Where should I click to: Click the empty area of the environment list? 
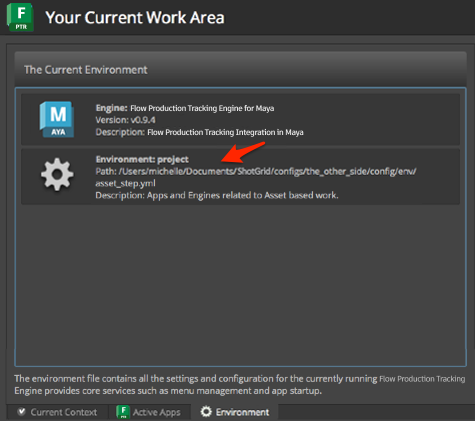click(240, 283)
